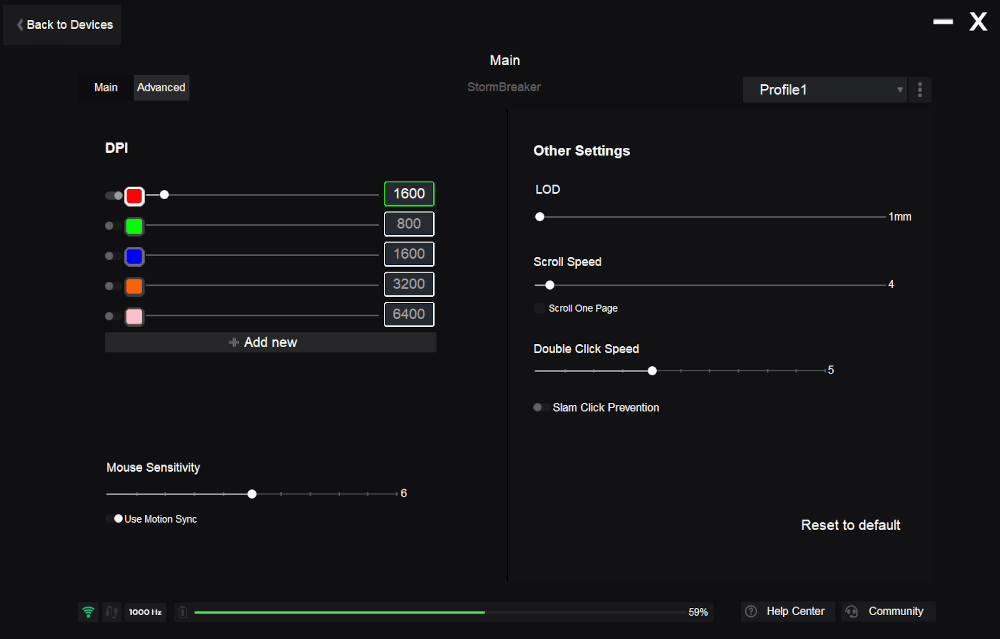Image resolution: width=1000 pixels, height=639 pixels.
Task: Add a new DPI stage
Action: [270, 342]
